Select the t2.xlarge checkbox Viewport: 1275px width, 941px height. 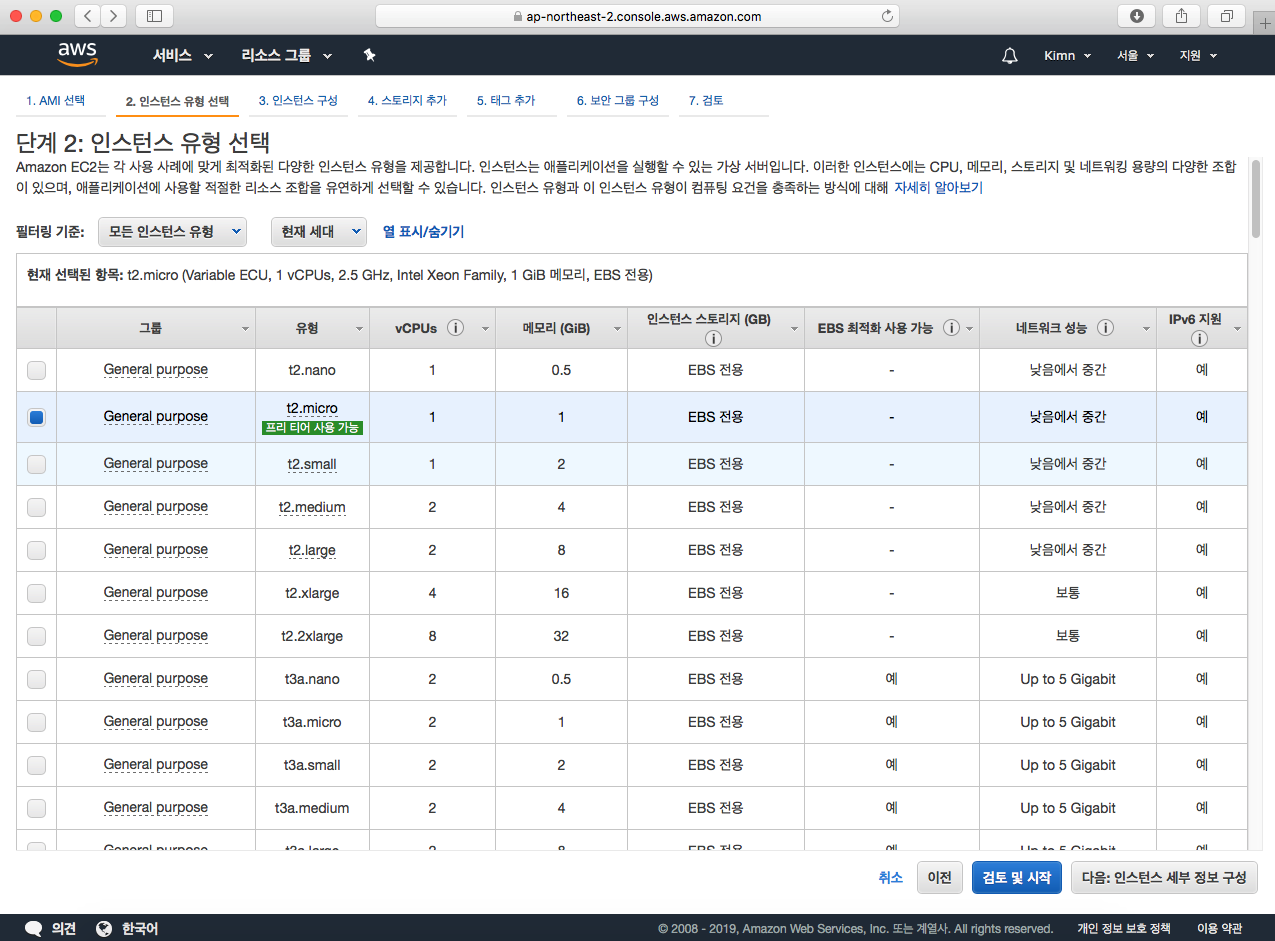coord(36,593)
